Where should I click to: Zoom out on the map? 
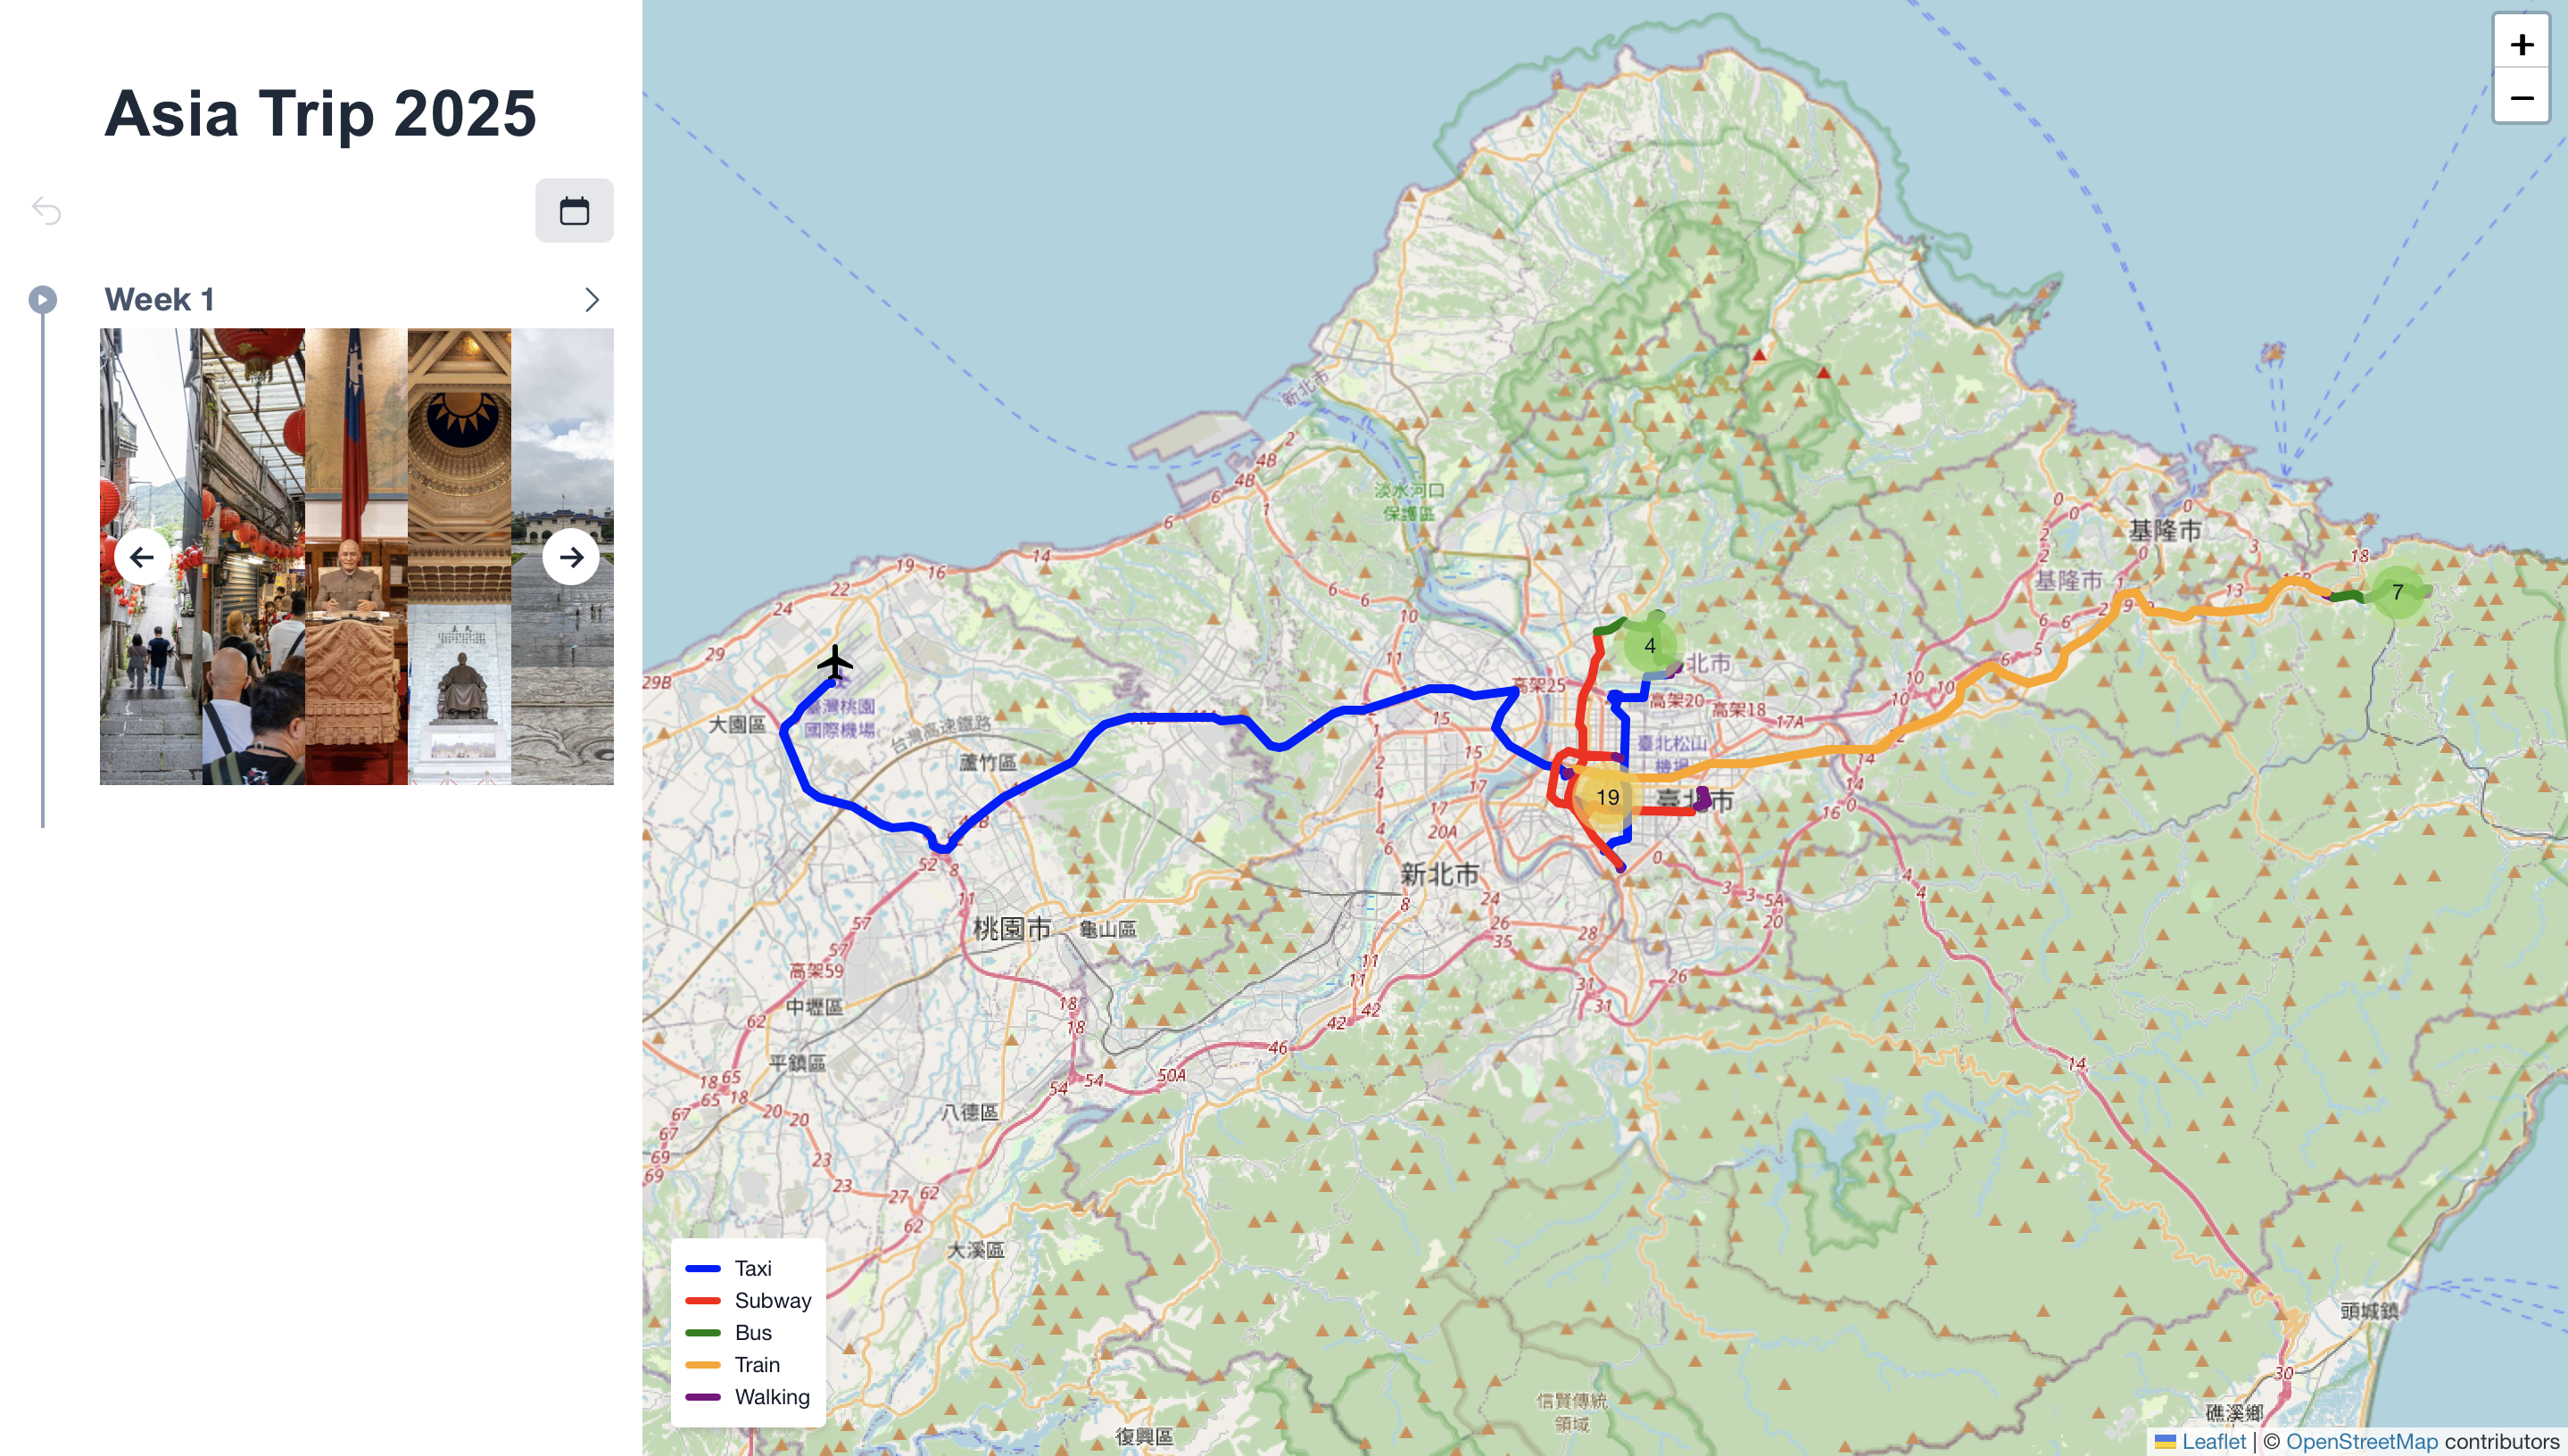(2521, 98)
